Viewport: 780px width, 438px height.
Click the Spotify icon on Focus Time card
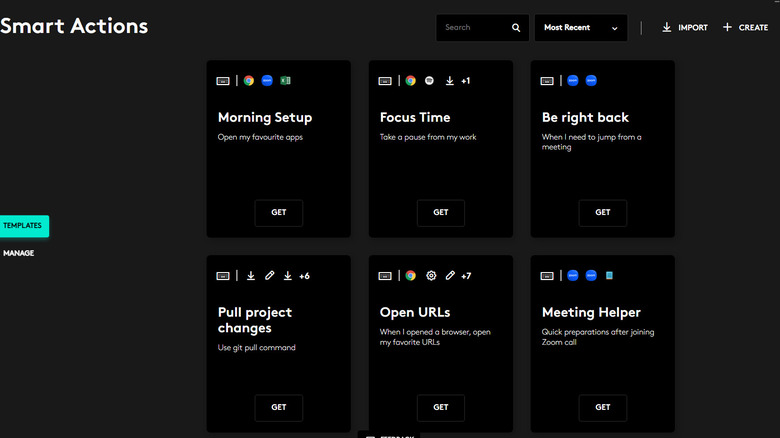(429, 80)
